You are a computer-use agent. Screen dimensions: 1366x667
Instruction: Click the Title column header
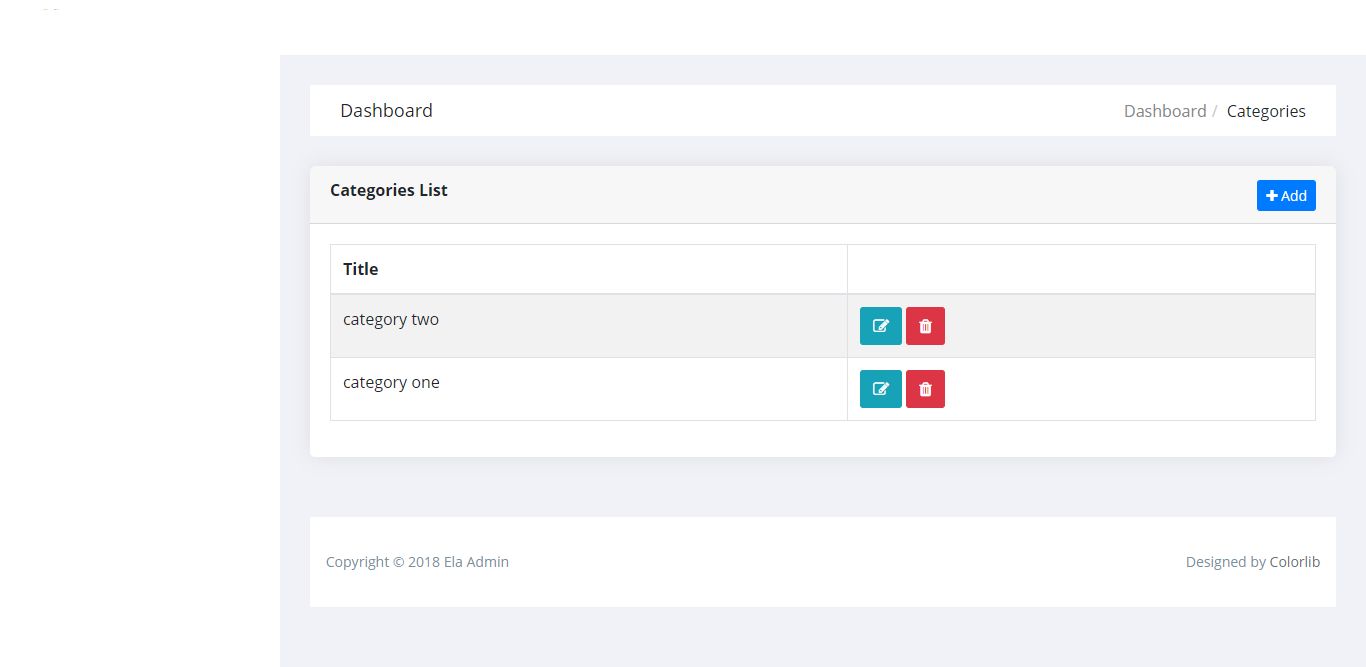coord(361,269)
